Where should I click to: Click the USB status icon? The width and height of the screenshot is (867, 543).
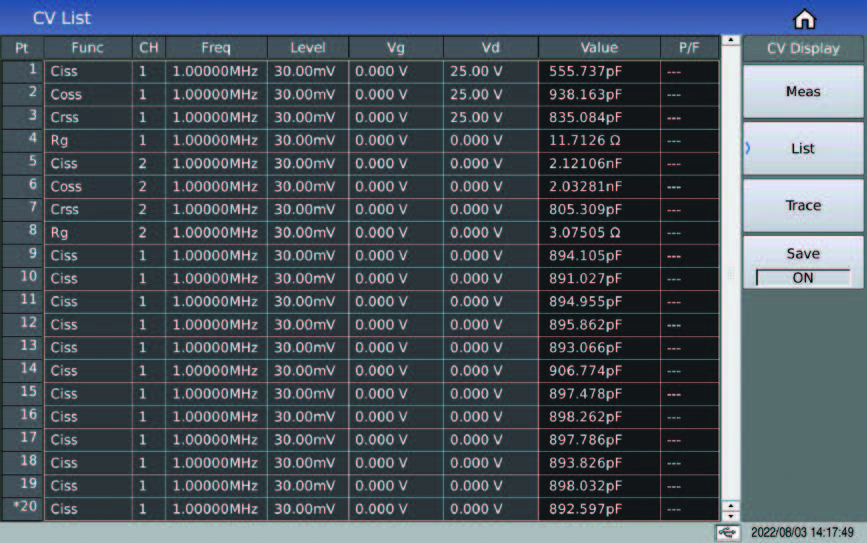728,533
